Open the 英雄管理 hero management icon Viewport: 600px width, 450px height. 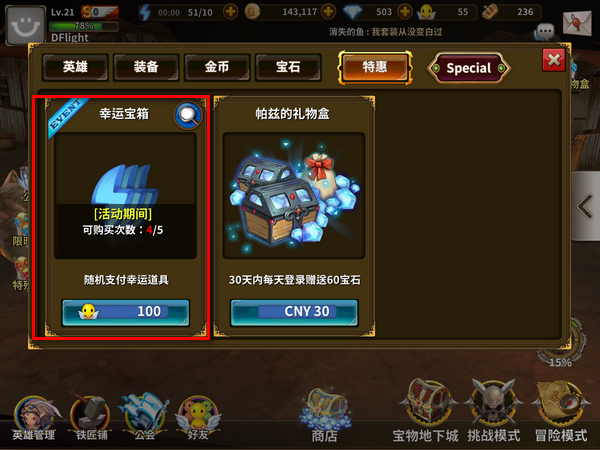point(34,418)
